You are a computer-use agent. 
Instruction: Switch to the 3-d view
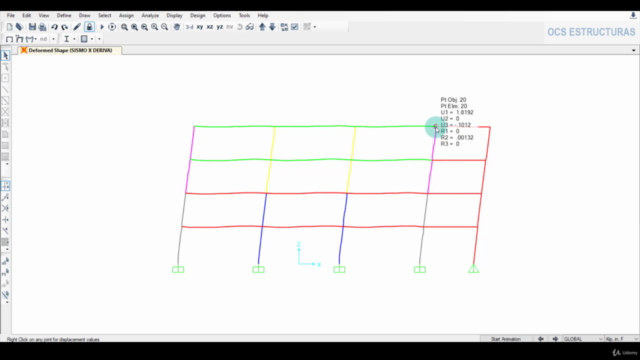[189, 27]
